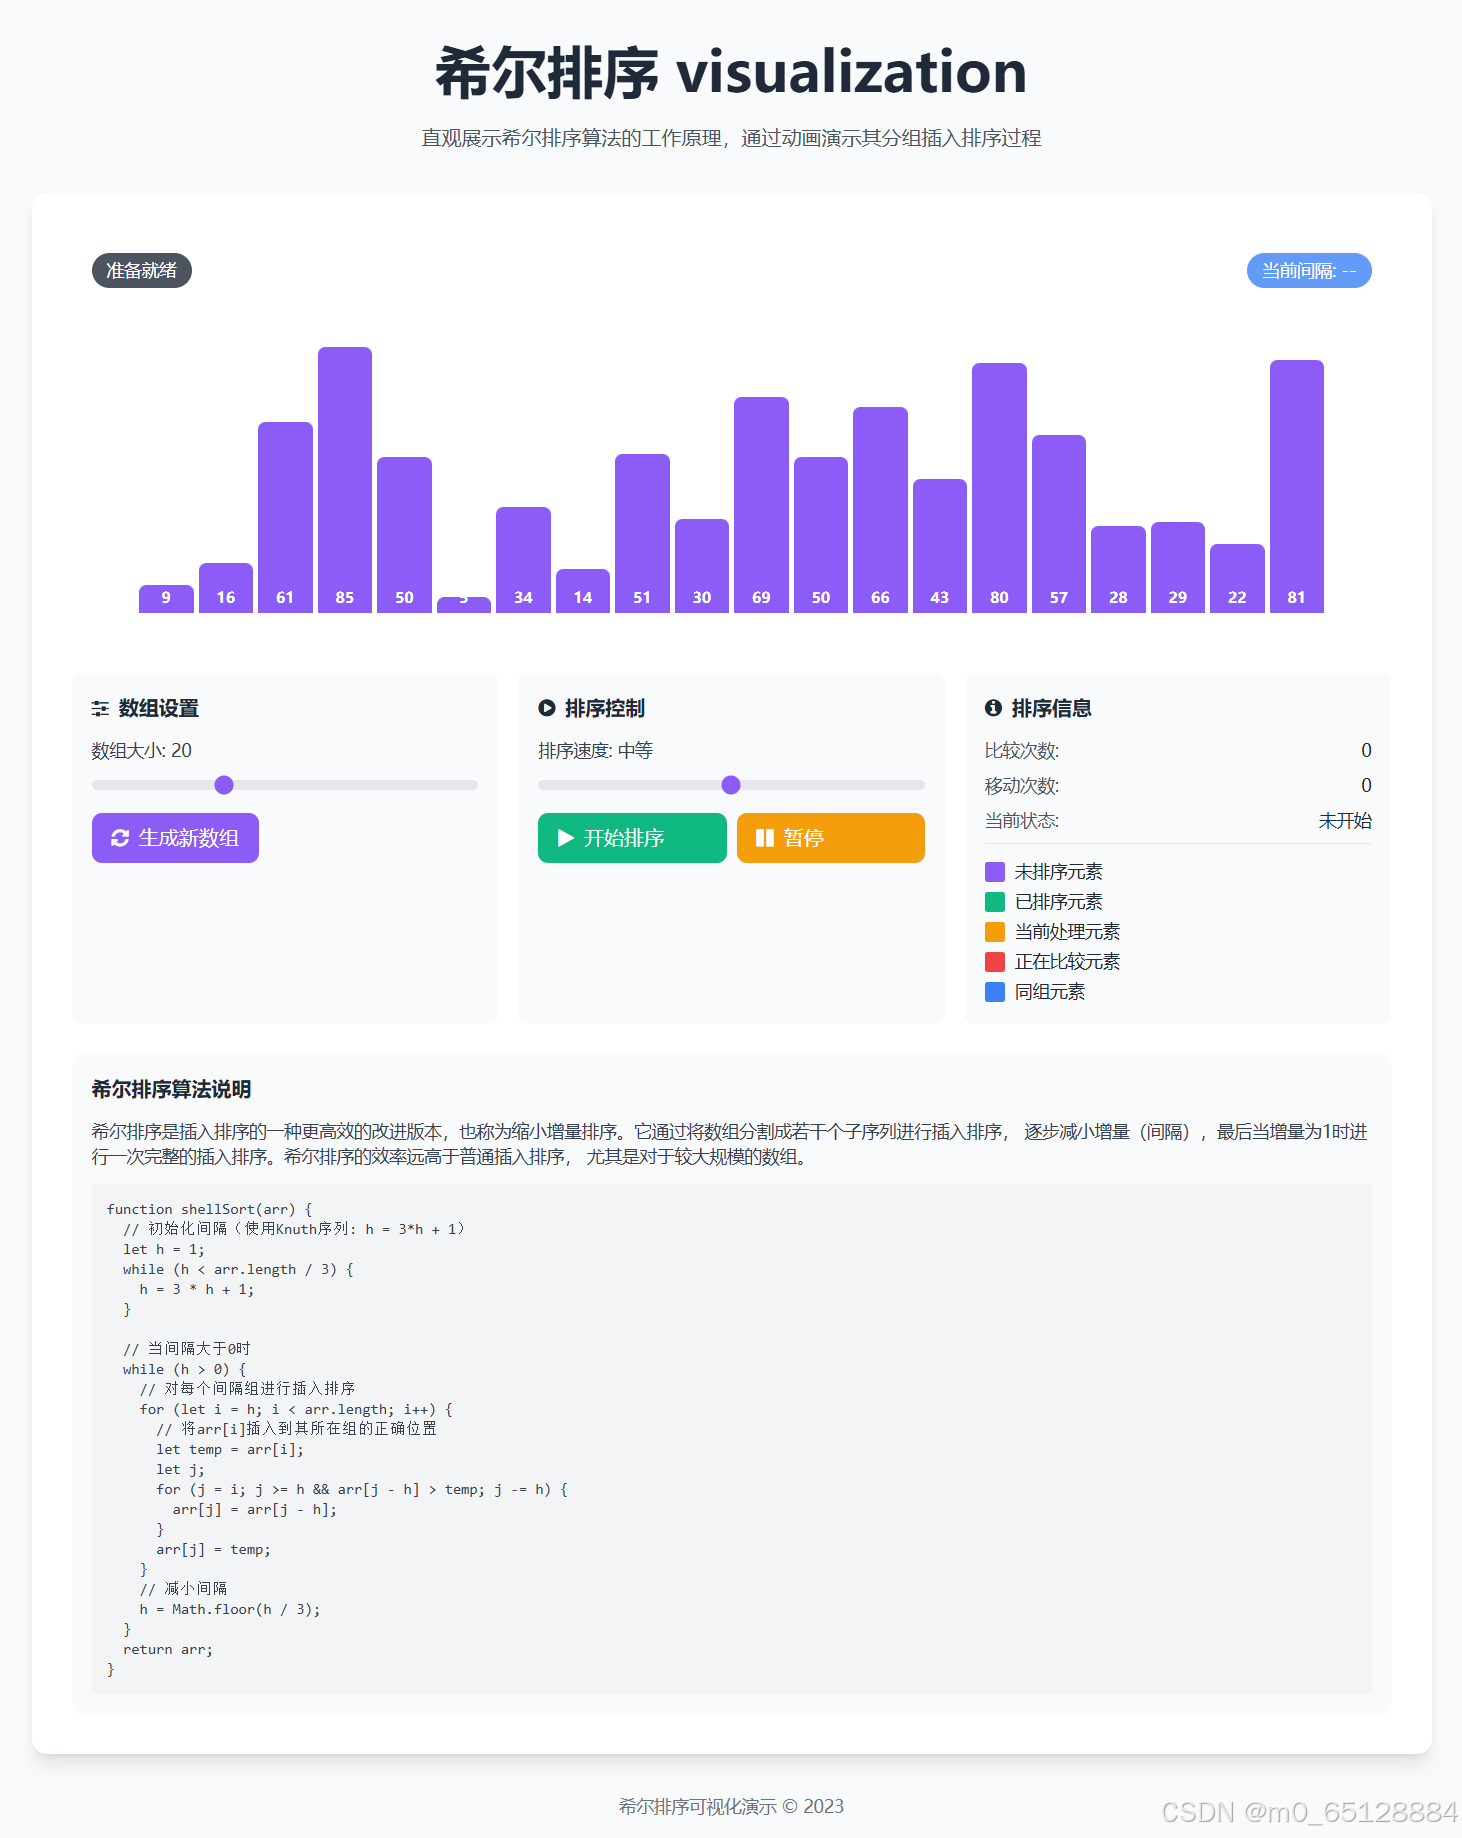Select the bar labeled 43
The height and width of the screenshot is (1838, 1462).
click(940, 546)
